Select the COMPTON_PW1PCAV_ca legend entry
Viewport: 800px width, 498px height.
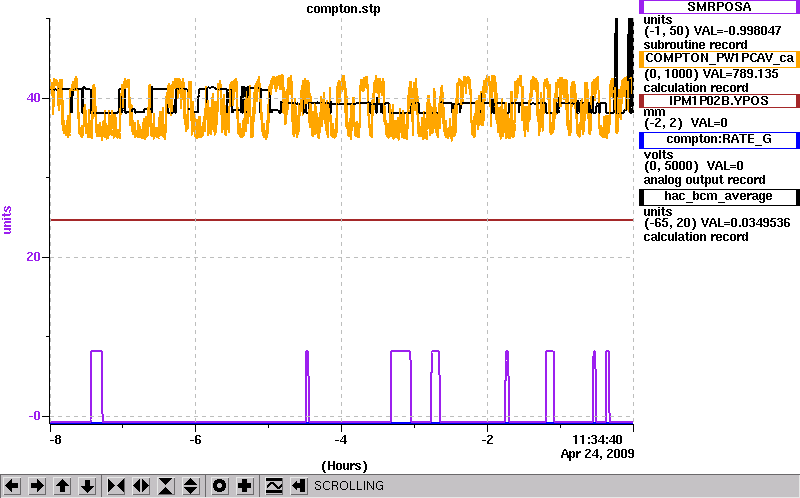pyautogui.click(x=719, y=58)
